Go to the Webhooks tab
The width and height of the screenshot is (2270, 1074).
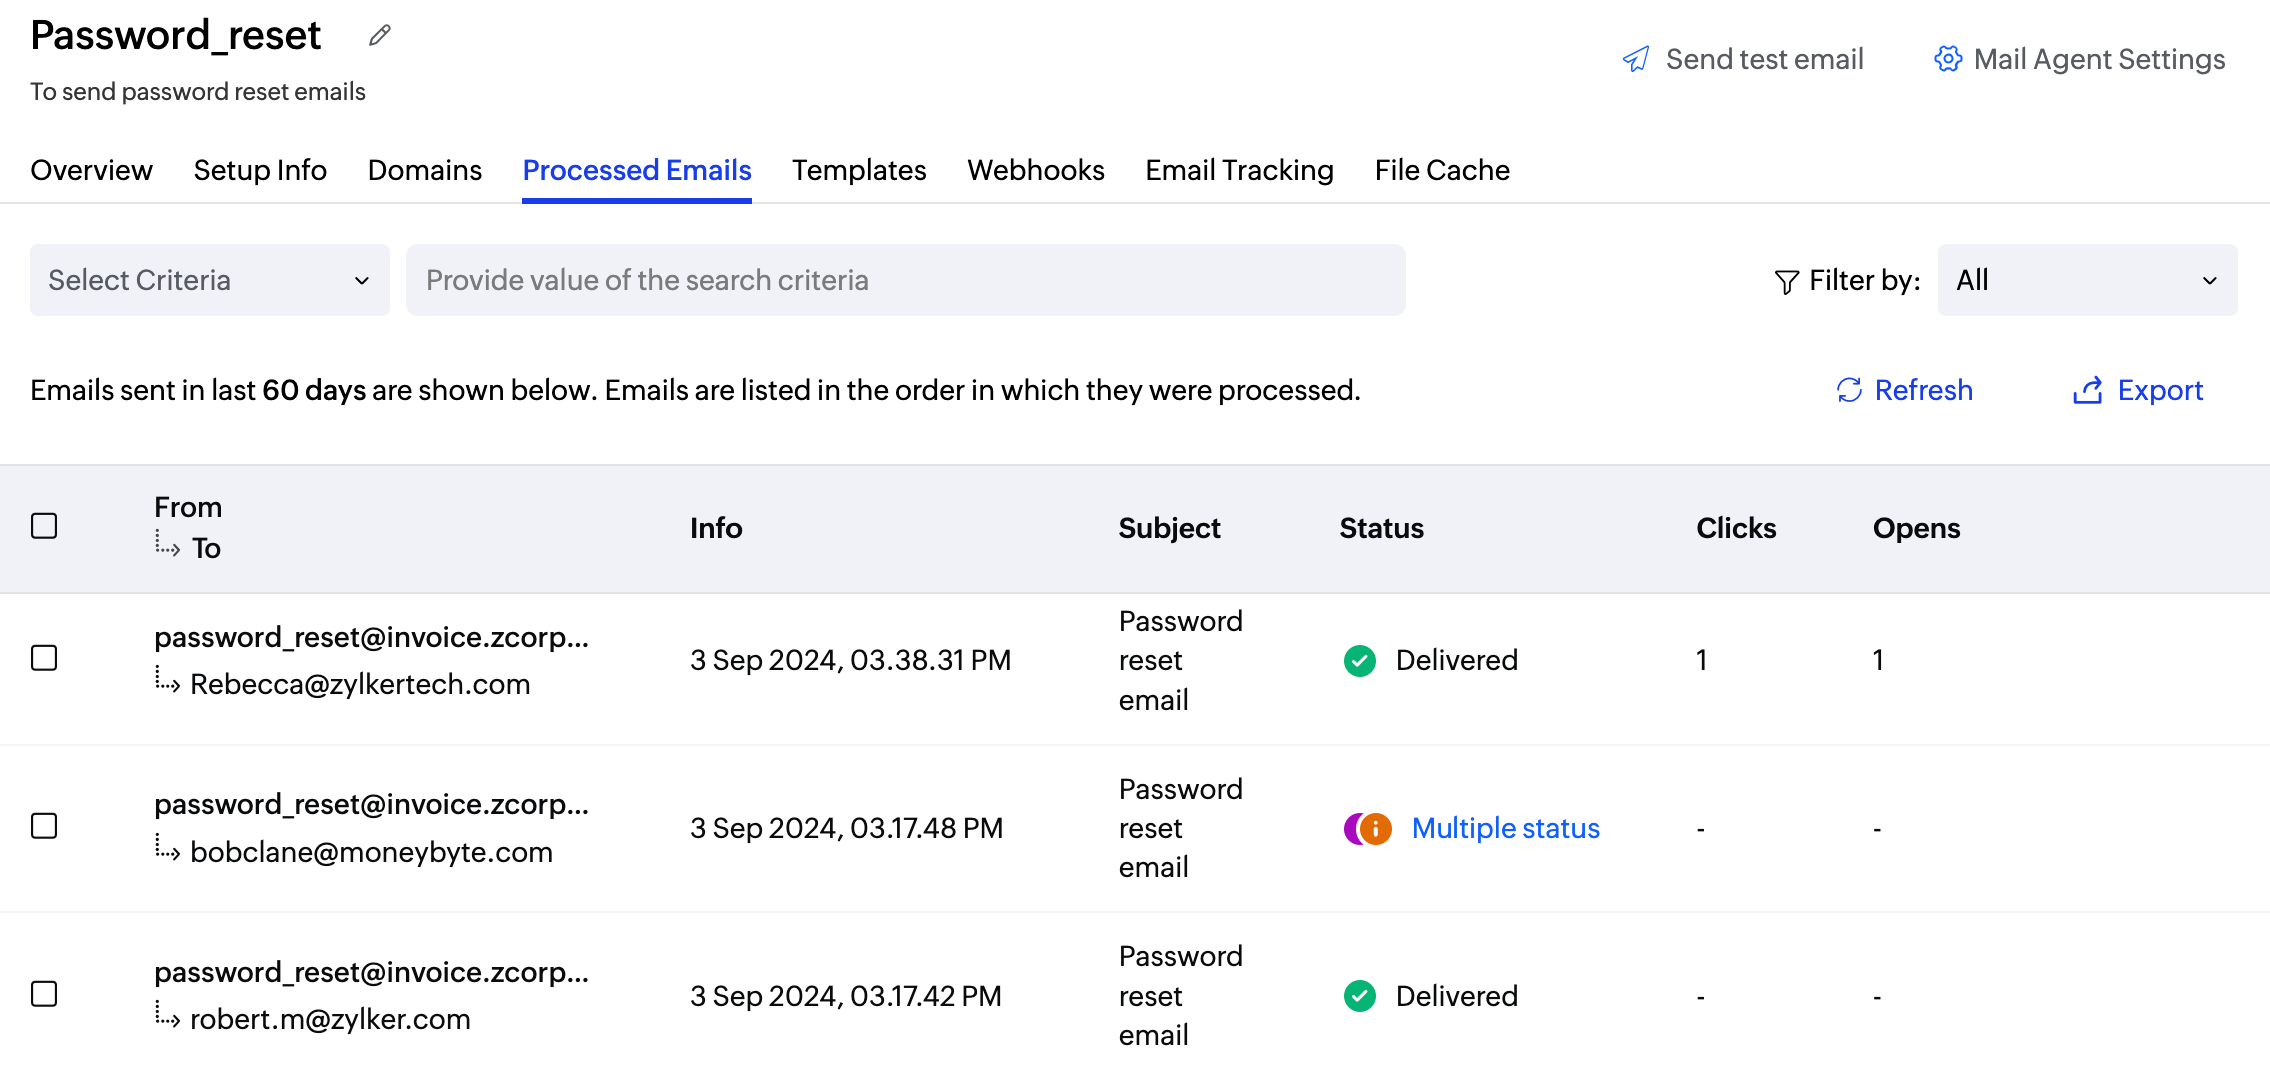[x=1035, y=170]
